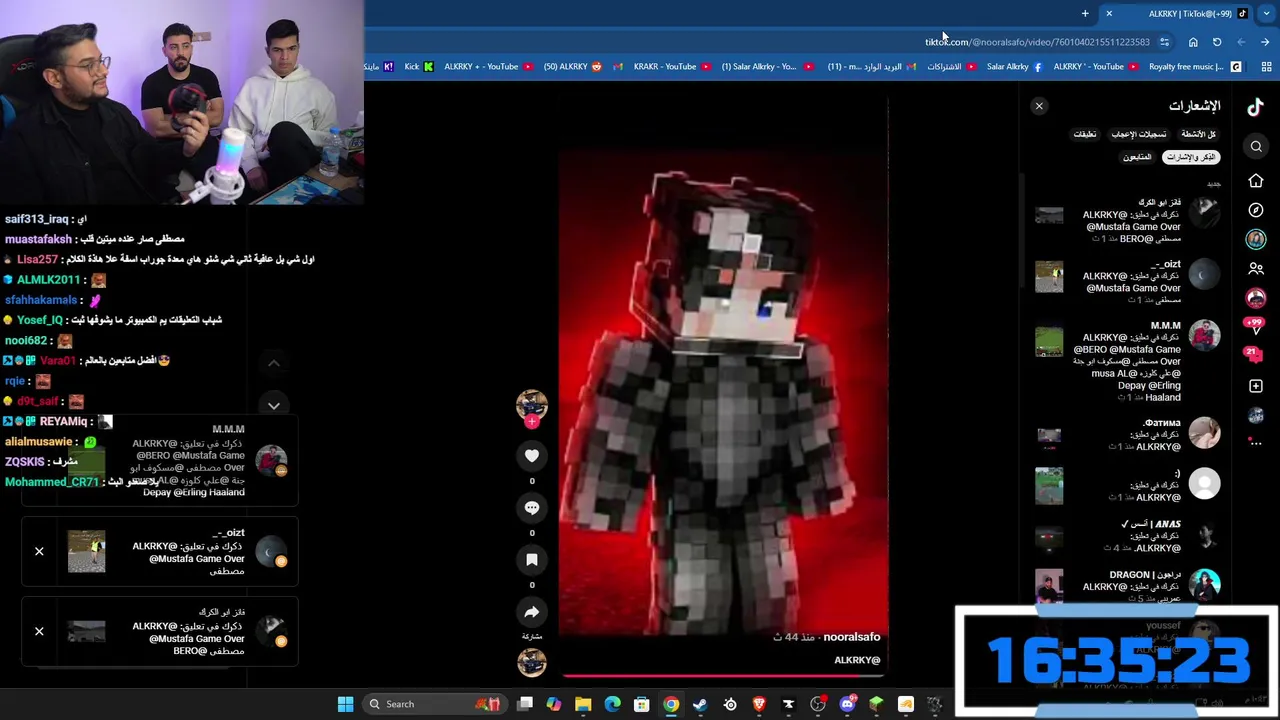
Task: Open Royalty free music bookmark
Action: pos(1193,67)
